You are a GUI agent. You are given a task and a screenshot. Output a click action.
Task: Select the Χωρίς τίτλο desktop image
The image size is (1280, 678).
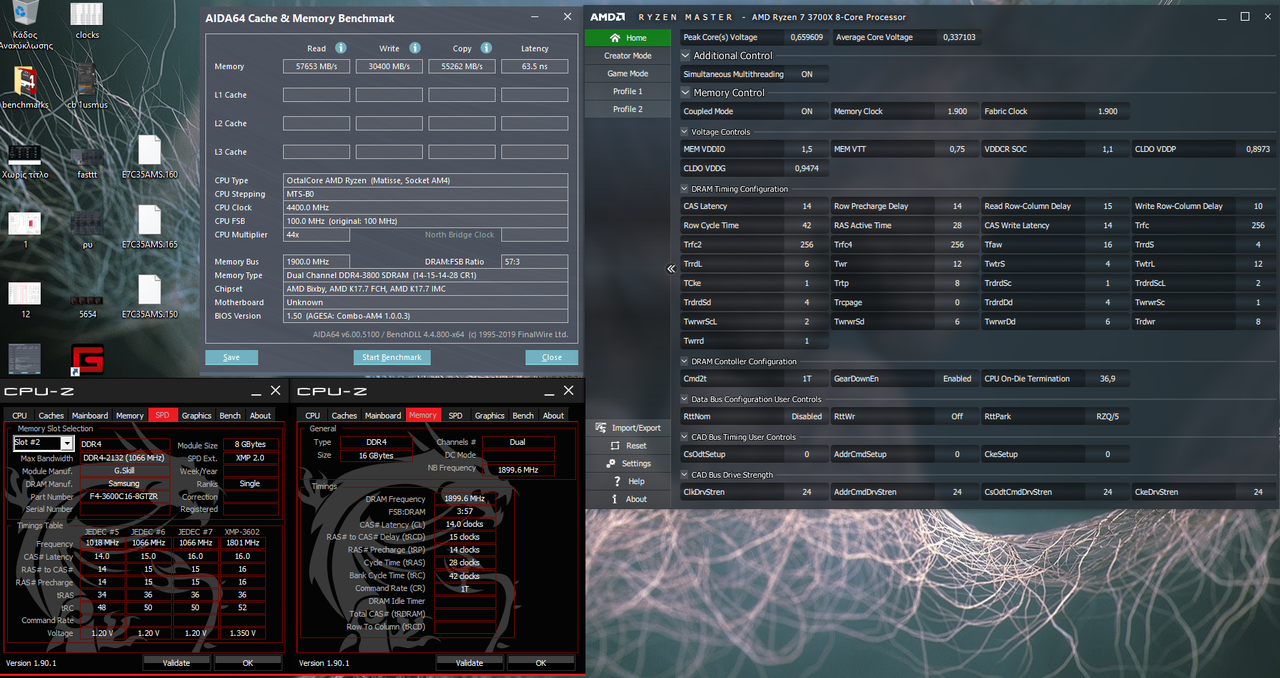(26, 160)
